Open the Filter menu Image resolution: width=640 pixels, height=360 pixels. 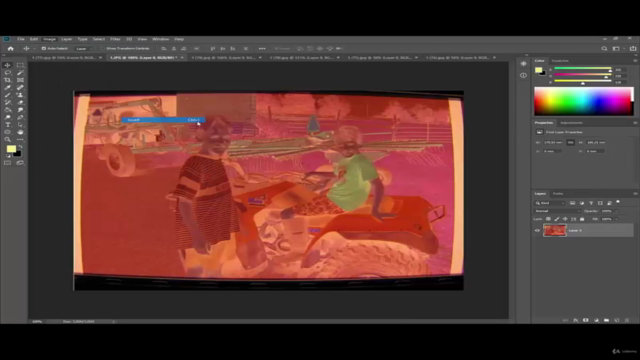(x=115, y=39)
